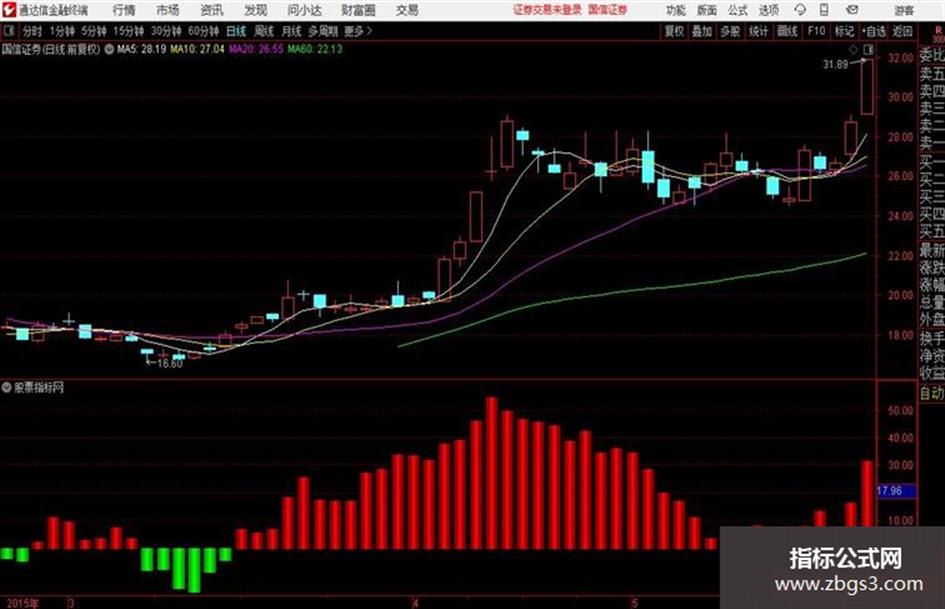Open the 发现 menu
This screenshot has width=945, height=609.
pos(256,10)
